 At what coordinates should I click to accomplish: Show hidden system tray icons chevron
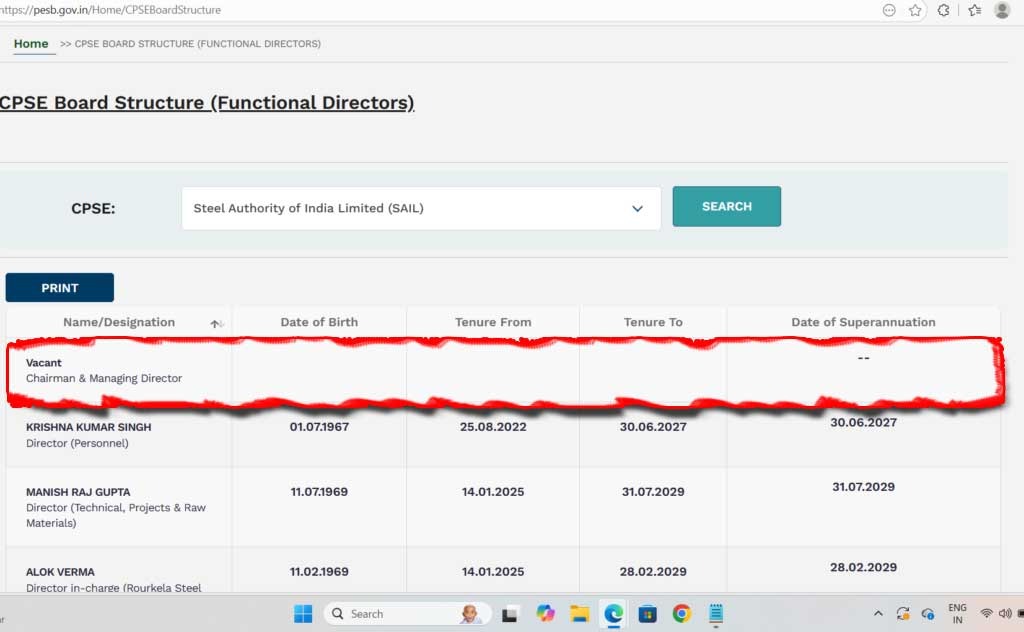coord(878,613)
